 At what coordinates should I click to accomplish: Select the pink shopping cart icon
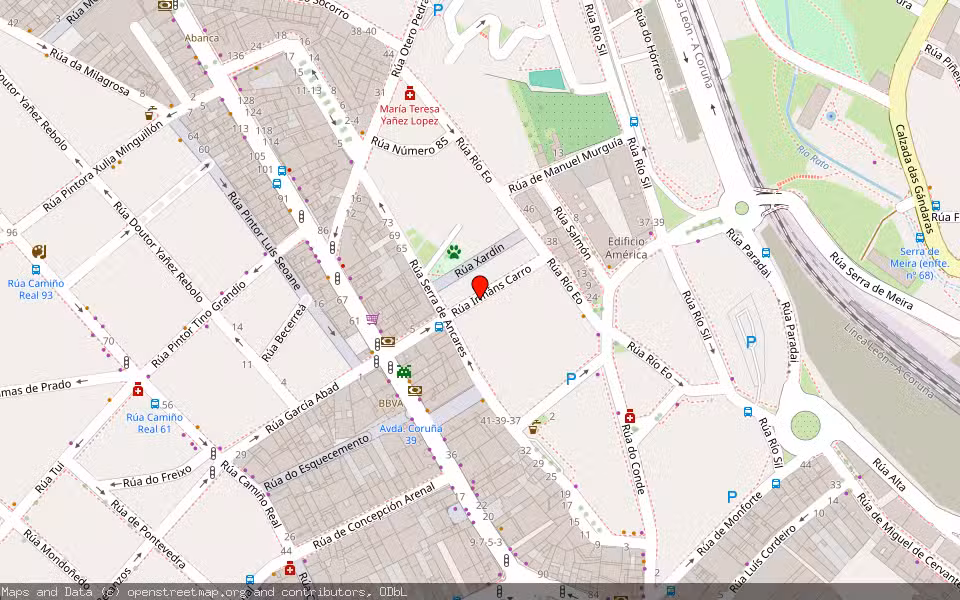point(372,318)
